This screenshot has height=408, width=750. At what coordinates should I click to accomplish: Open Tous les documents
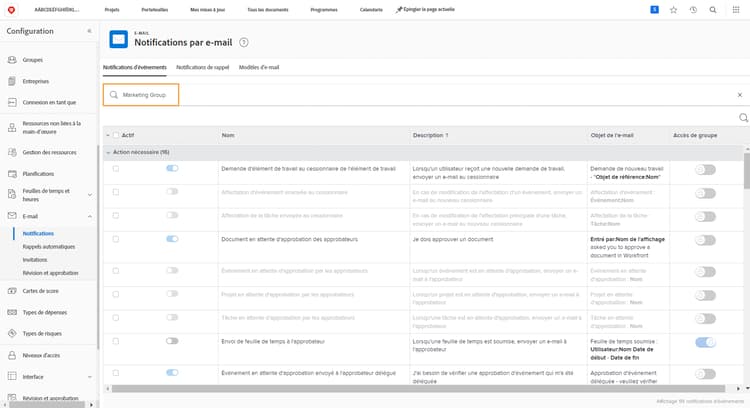point(268,10)
